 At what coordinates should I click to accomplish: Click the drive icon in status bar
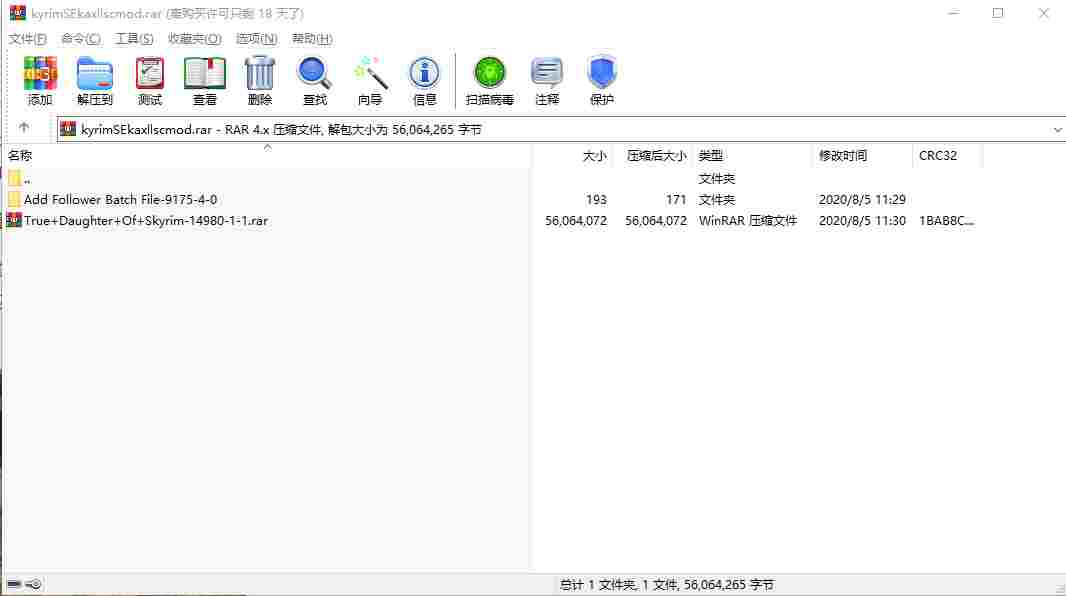14,584
